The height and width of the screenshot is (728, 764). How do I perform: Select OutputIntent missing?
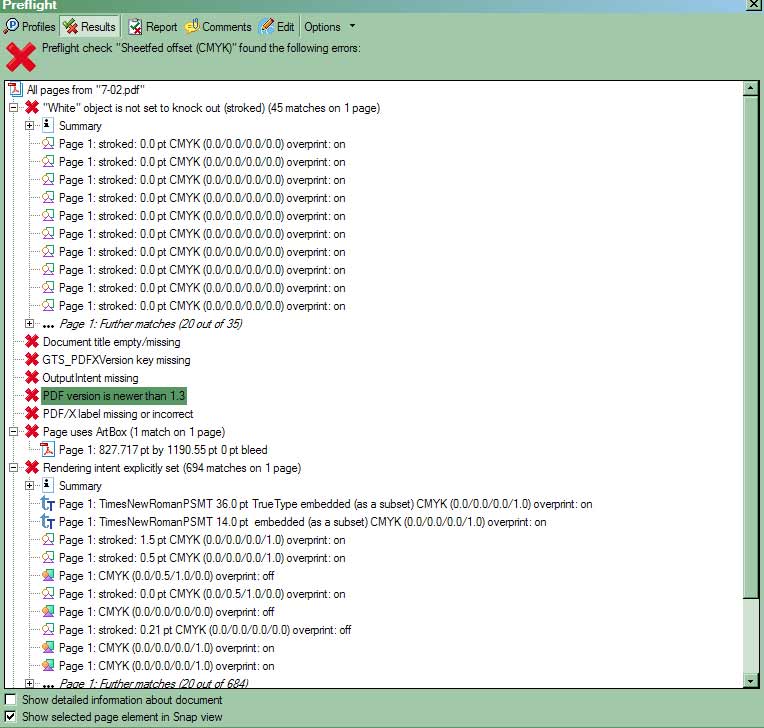(90, 378)
